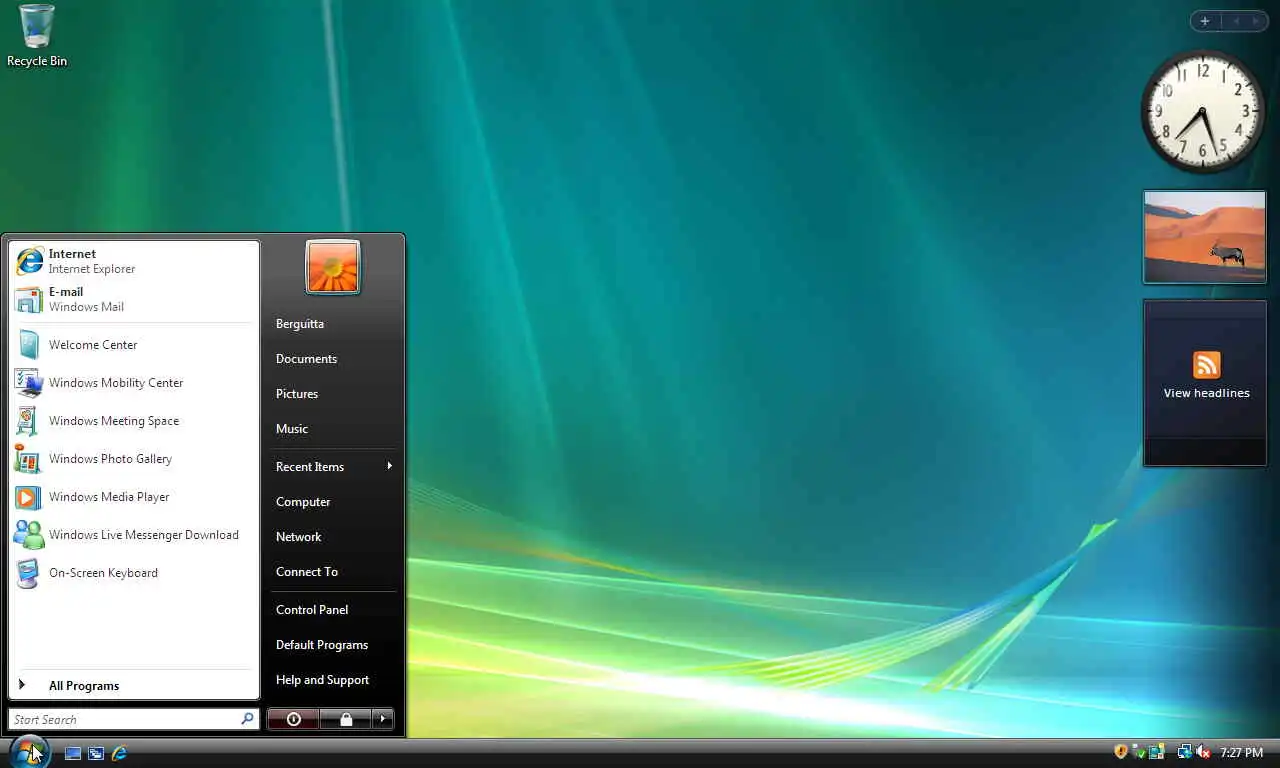Click the power sleep button
This screenshot has height=768, width=1280.
tap(293, 719)
